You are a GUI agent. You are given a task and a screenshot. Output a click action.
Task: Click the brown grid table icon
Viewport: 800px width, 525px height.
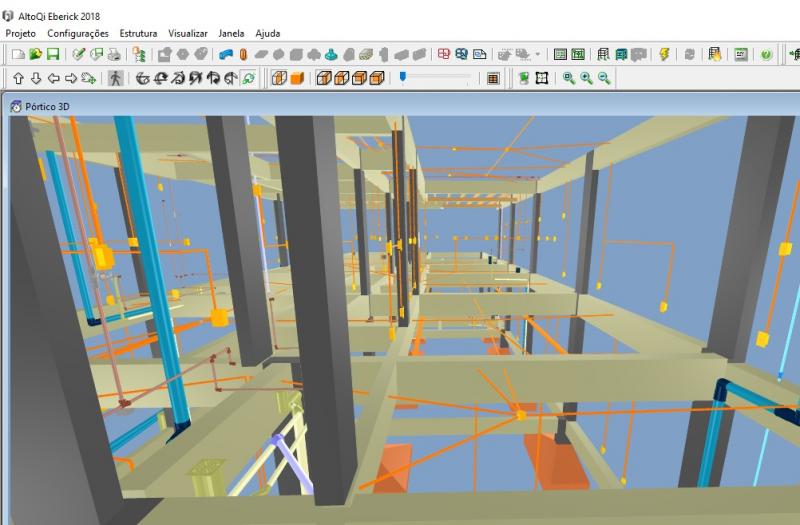point(493,79)
